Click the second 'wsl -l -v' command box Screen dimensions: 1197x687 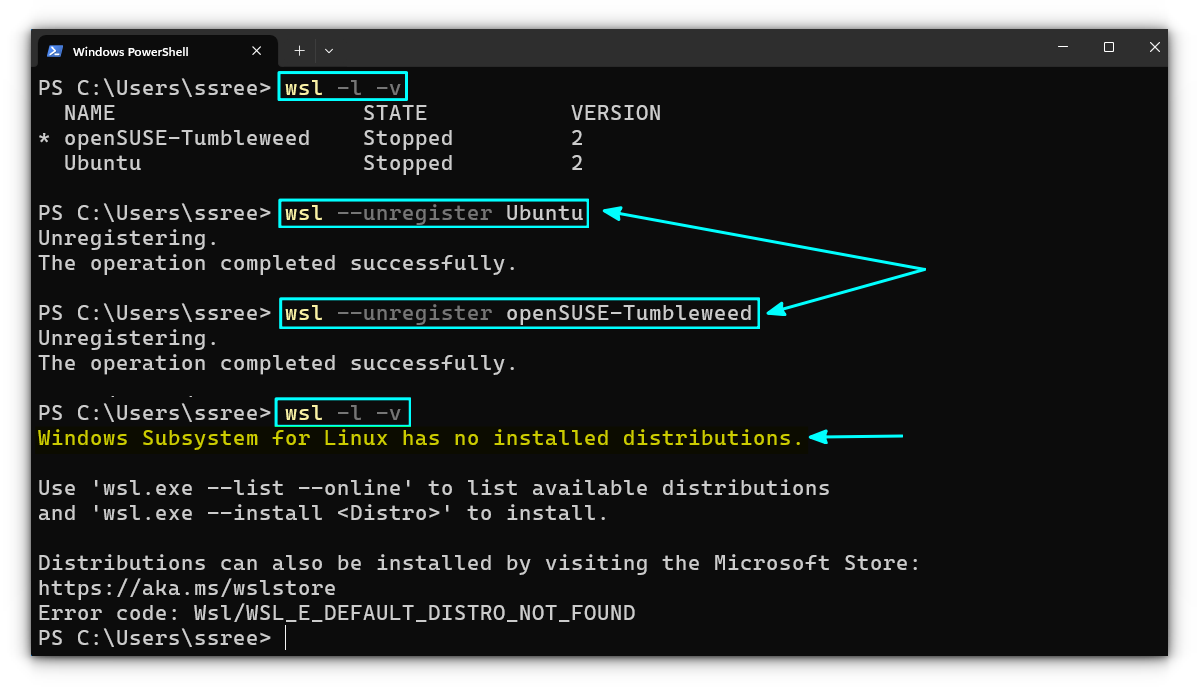[x=342, y=411]
